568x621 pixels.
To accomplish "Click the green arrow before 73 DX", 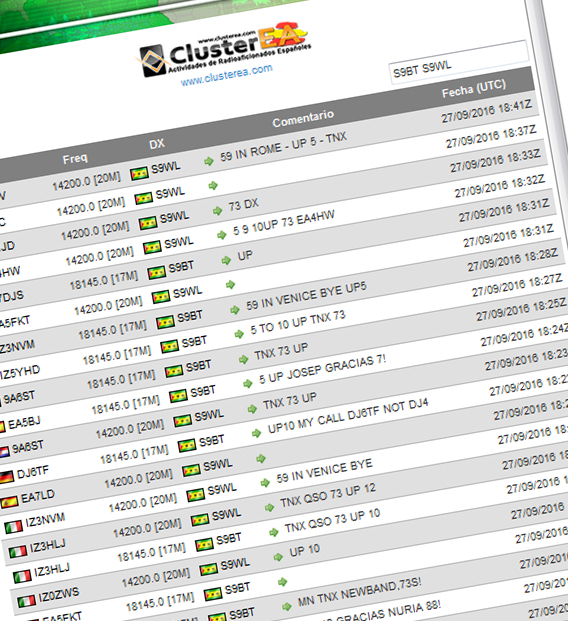I will [x=217, y=210].
